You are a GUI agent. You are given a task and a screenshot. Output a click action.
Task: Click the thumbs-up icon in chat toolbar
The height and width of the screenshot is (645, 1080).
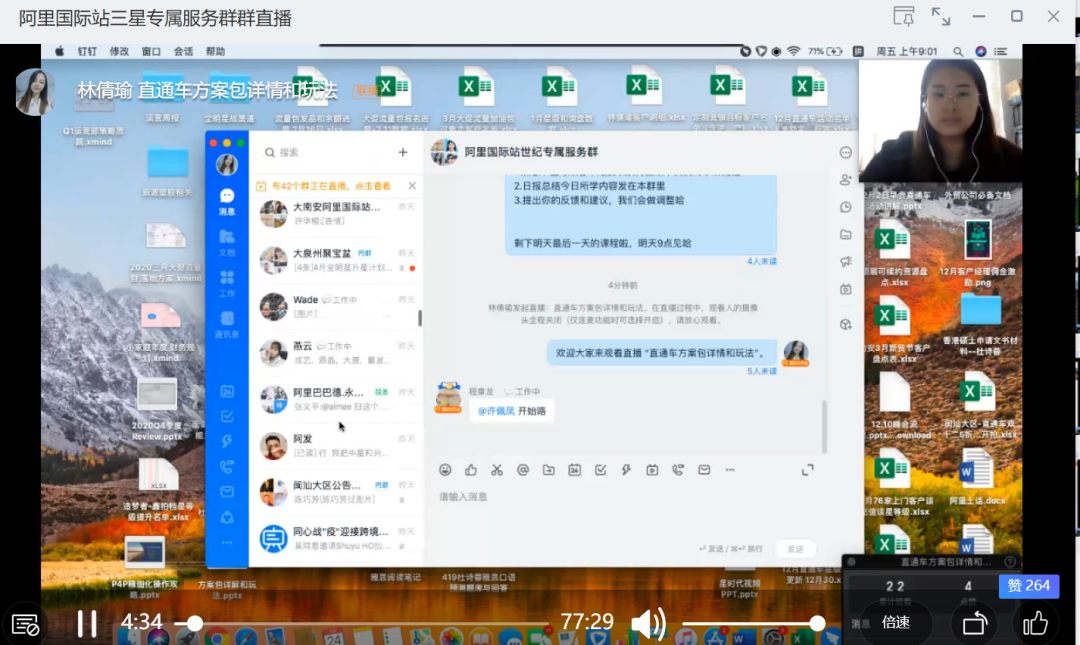click(471, 470)
